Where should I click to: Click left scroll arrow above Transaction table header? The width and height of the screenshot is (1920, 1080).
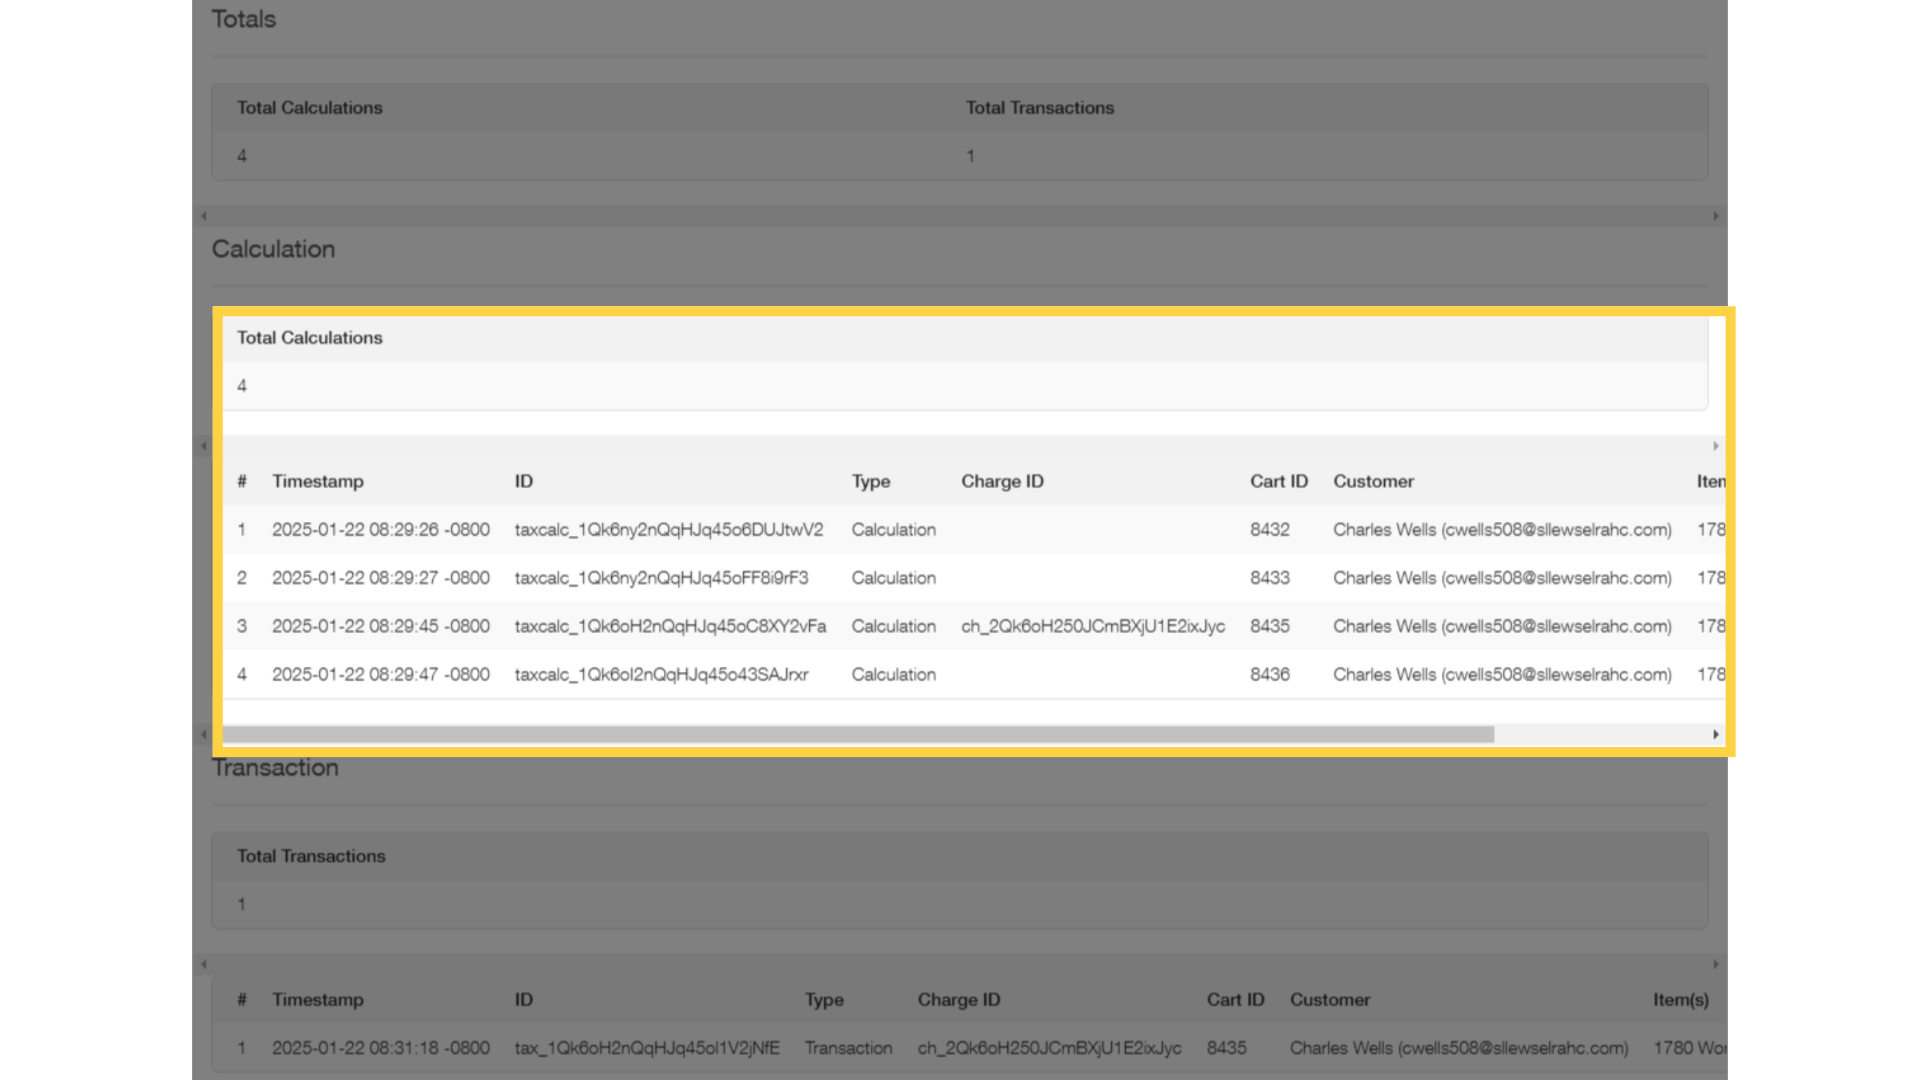coord(204,965)
